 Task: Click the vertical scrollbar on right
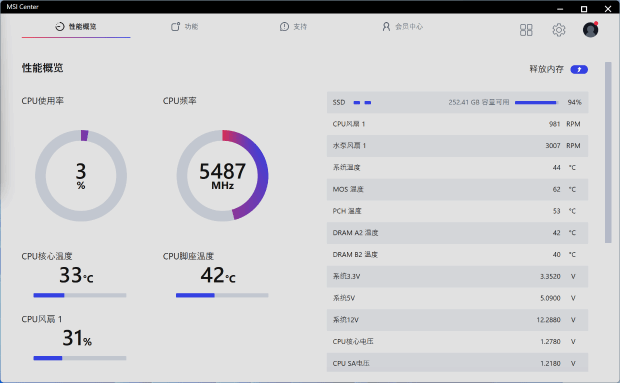[x=608, y=152]
